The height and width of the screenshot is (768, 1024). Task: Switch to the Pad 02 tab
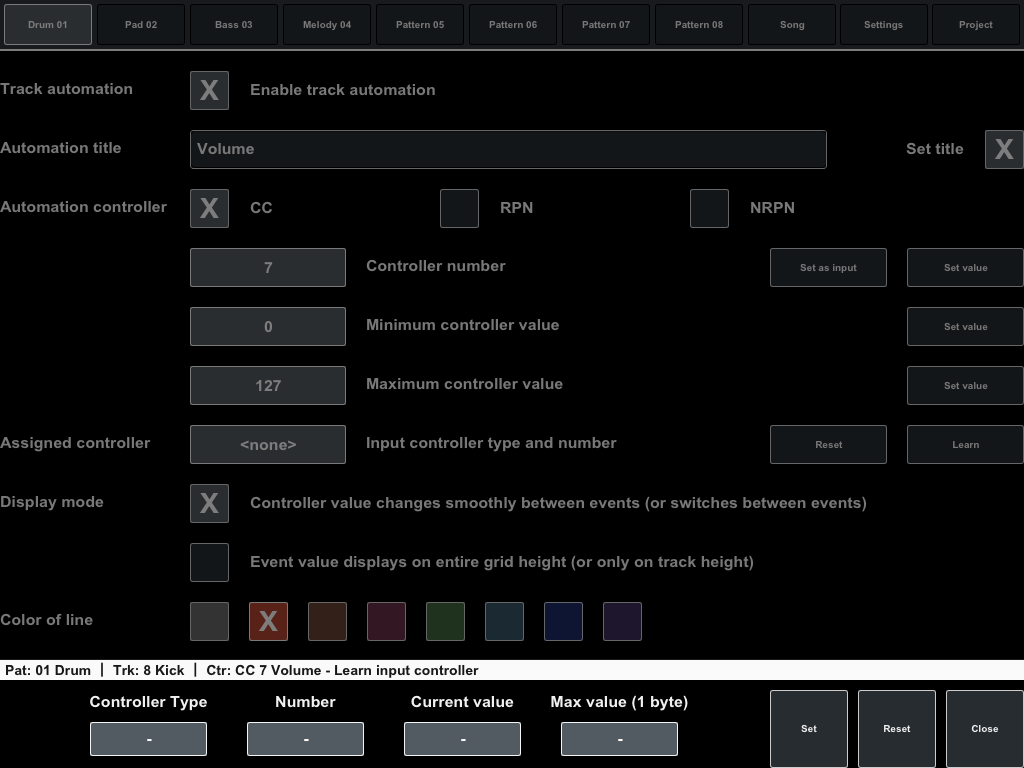click(x=140, y=24)
